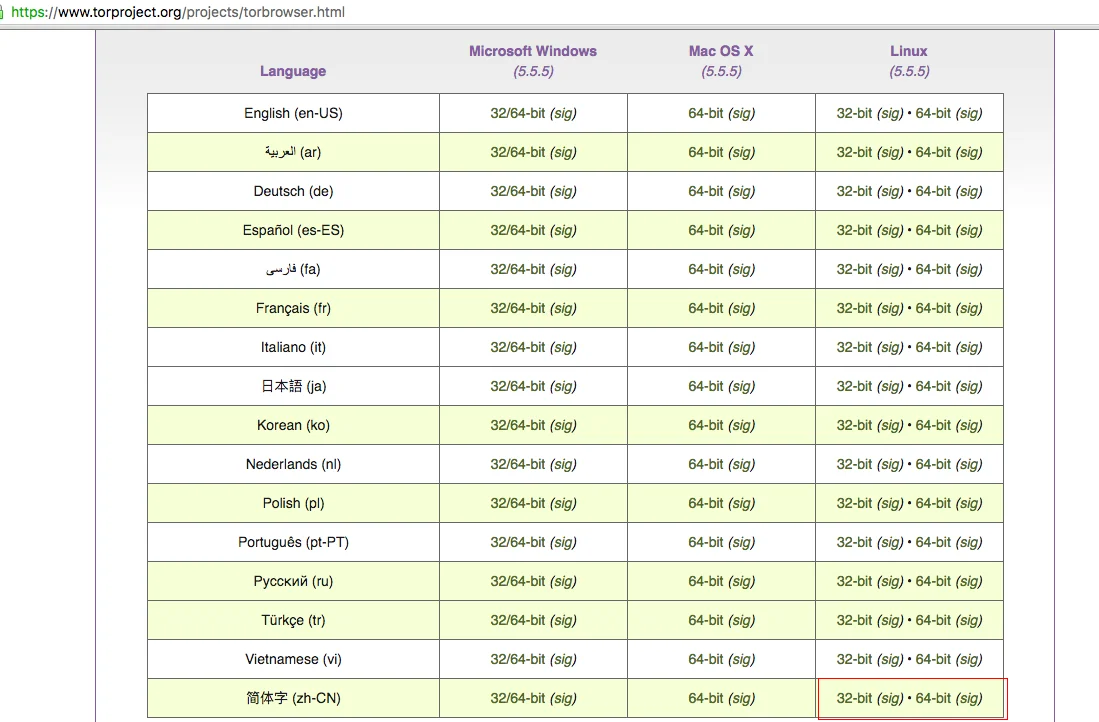Open sig for Türkçe Linux 64-bit
This screenshot has height=722, width=1099.
pos(969,620)
